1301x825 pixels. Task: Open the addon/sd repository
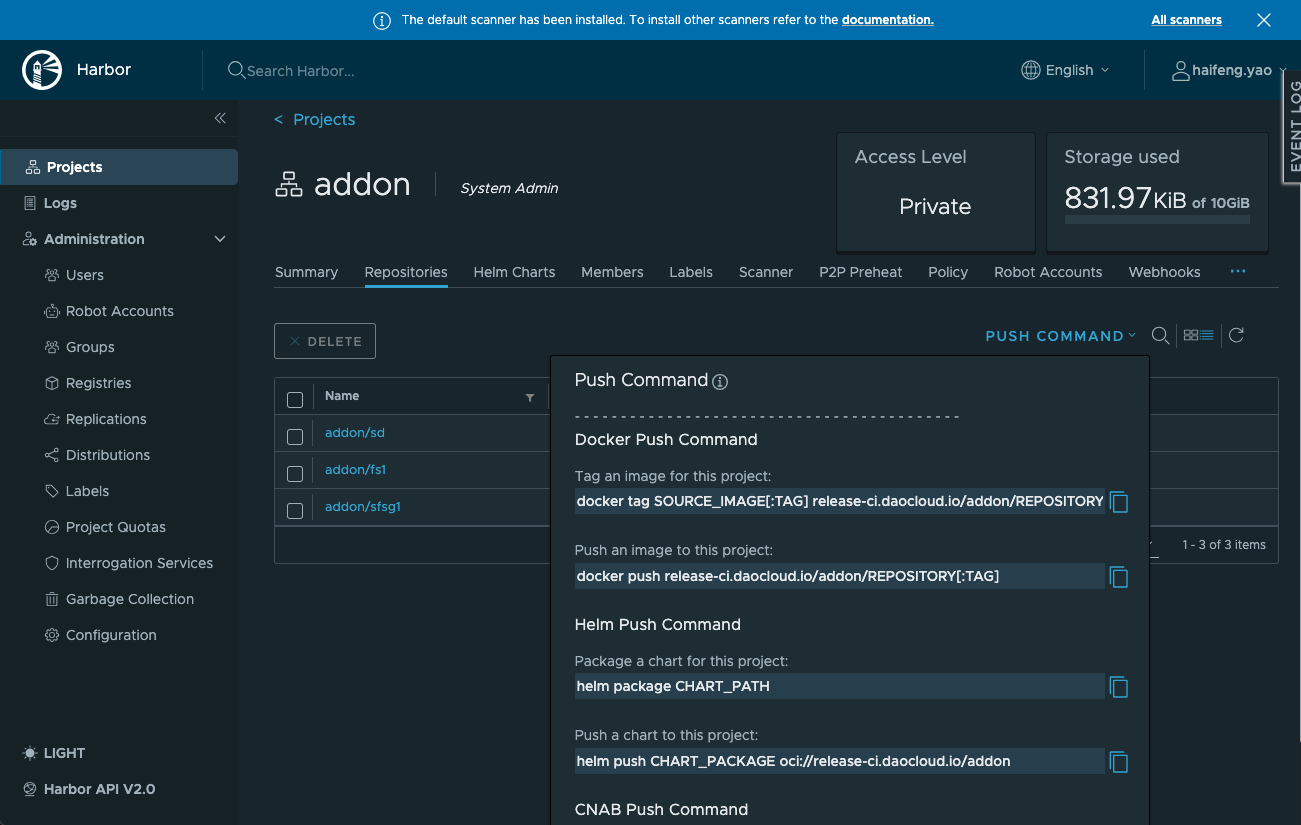355,433
